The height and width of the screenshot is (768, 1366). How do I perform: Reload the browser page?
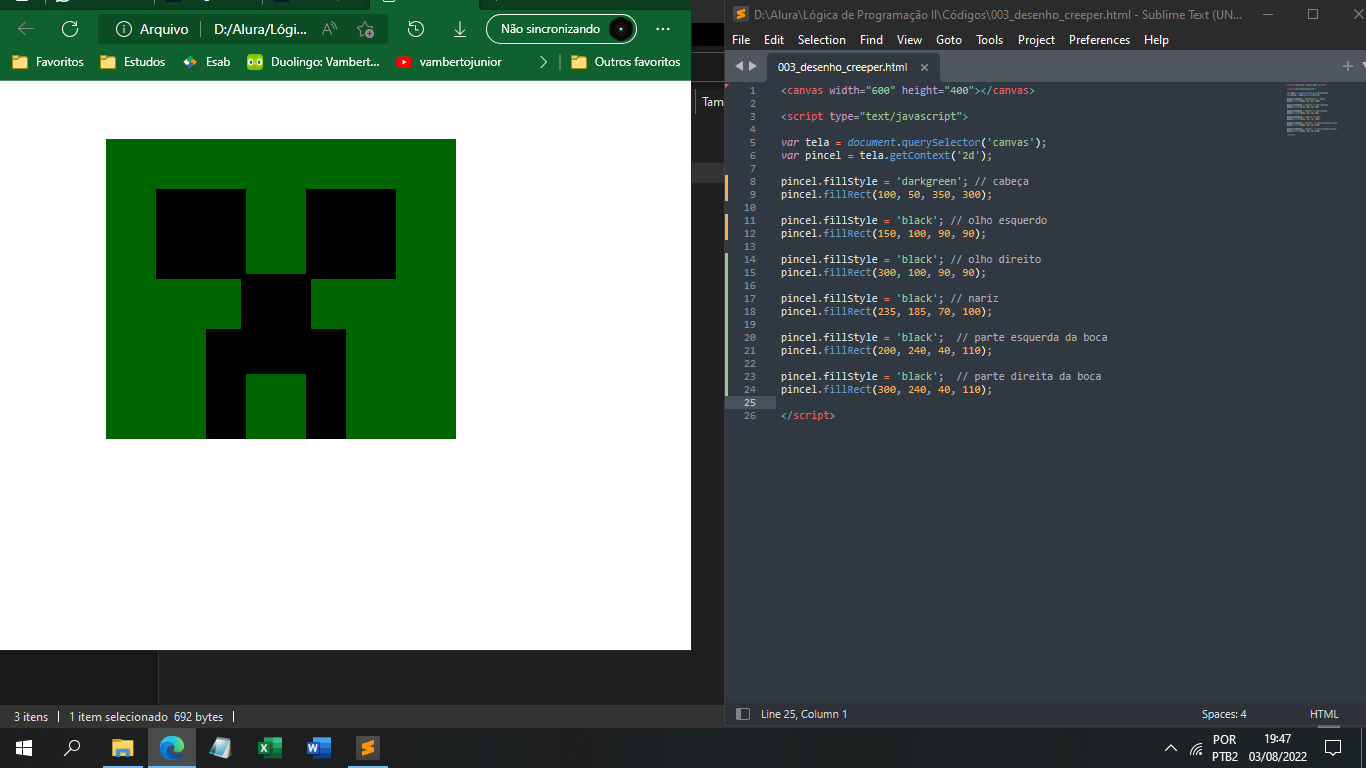pos(69,29)
